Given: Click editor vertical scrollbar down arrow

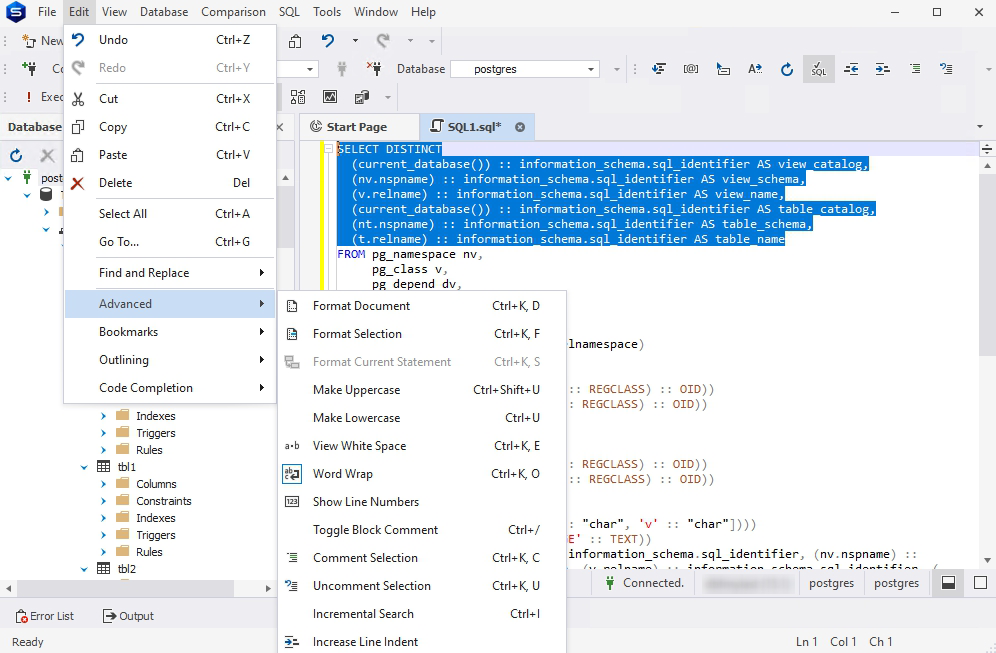Looking at the screenshot, I should coord(987,560).
